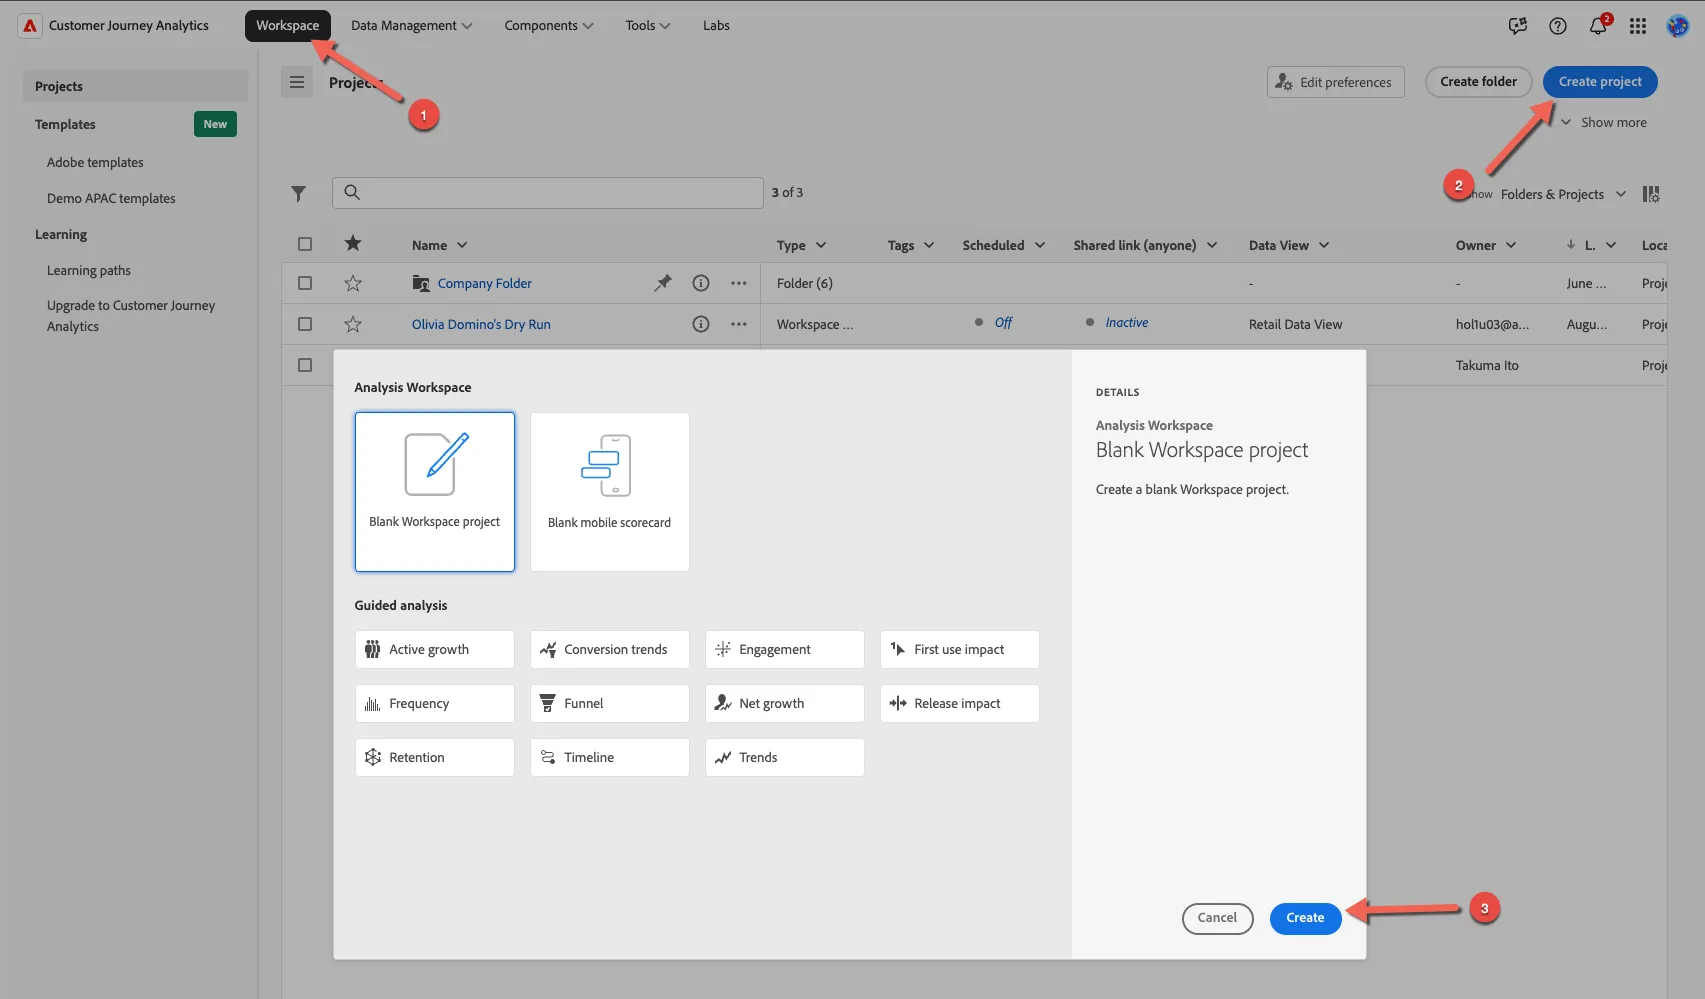The image size is (1705, 999).
Task: Switch to the Workspace tab
Action: 288,25
